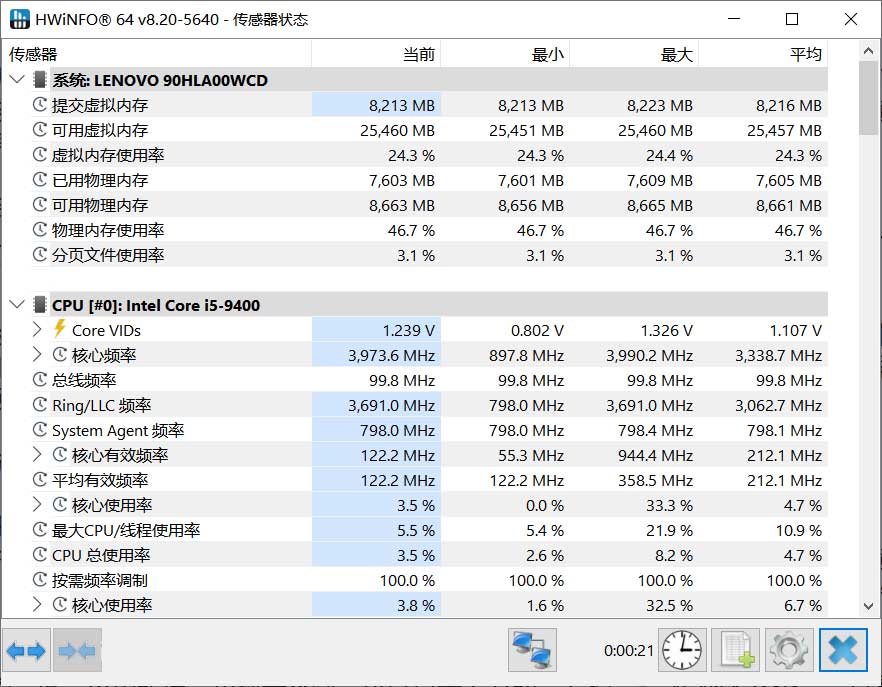Click the clock icon beside Ring/LLC 频率
Viewport: 882px width, 687px height.
[39, 405]
